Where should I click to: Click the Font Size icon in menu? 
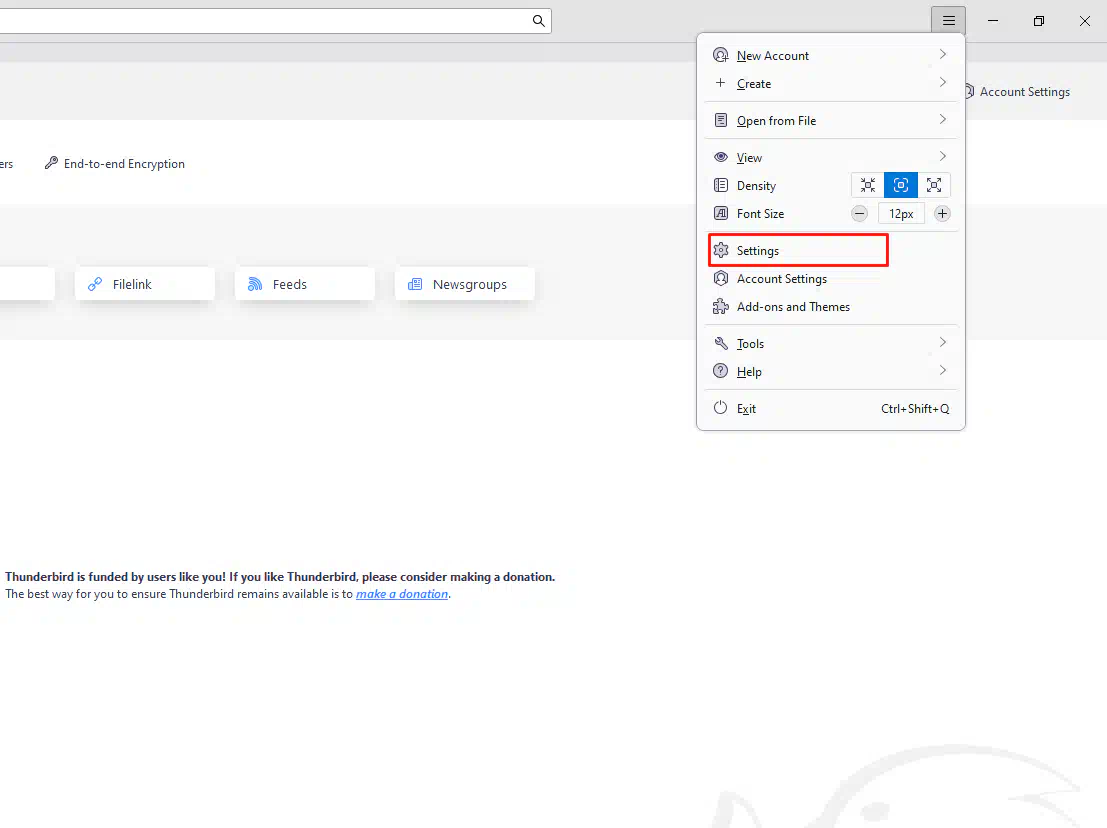[x=720, y=212]
